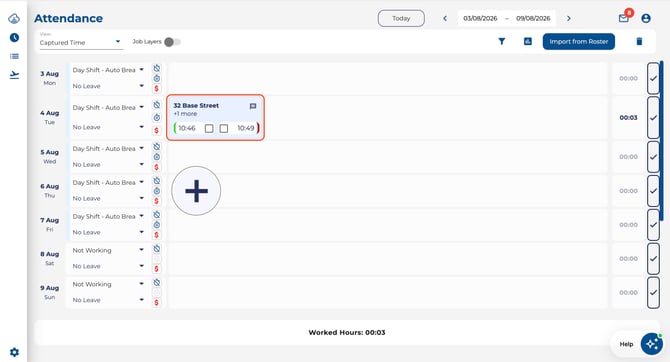Toggle the Job Layers switch
Image resolution: width=670 pixels, height=362 pixels.
[173, 42]
